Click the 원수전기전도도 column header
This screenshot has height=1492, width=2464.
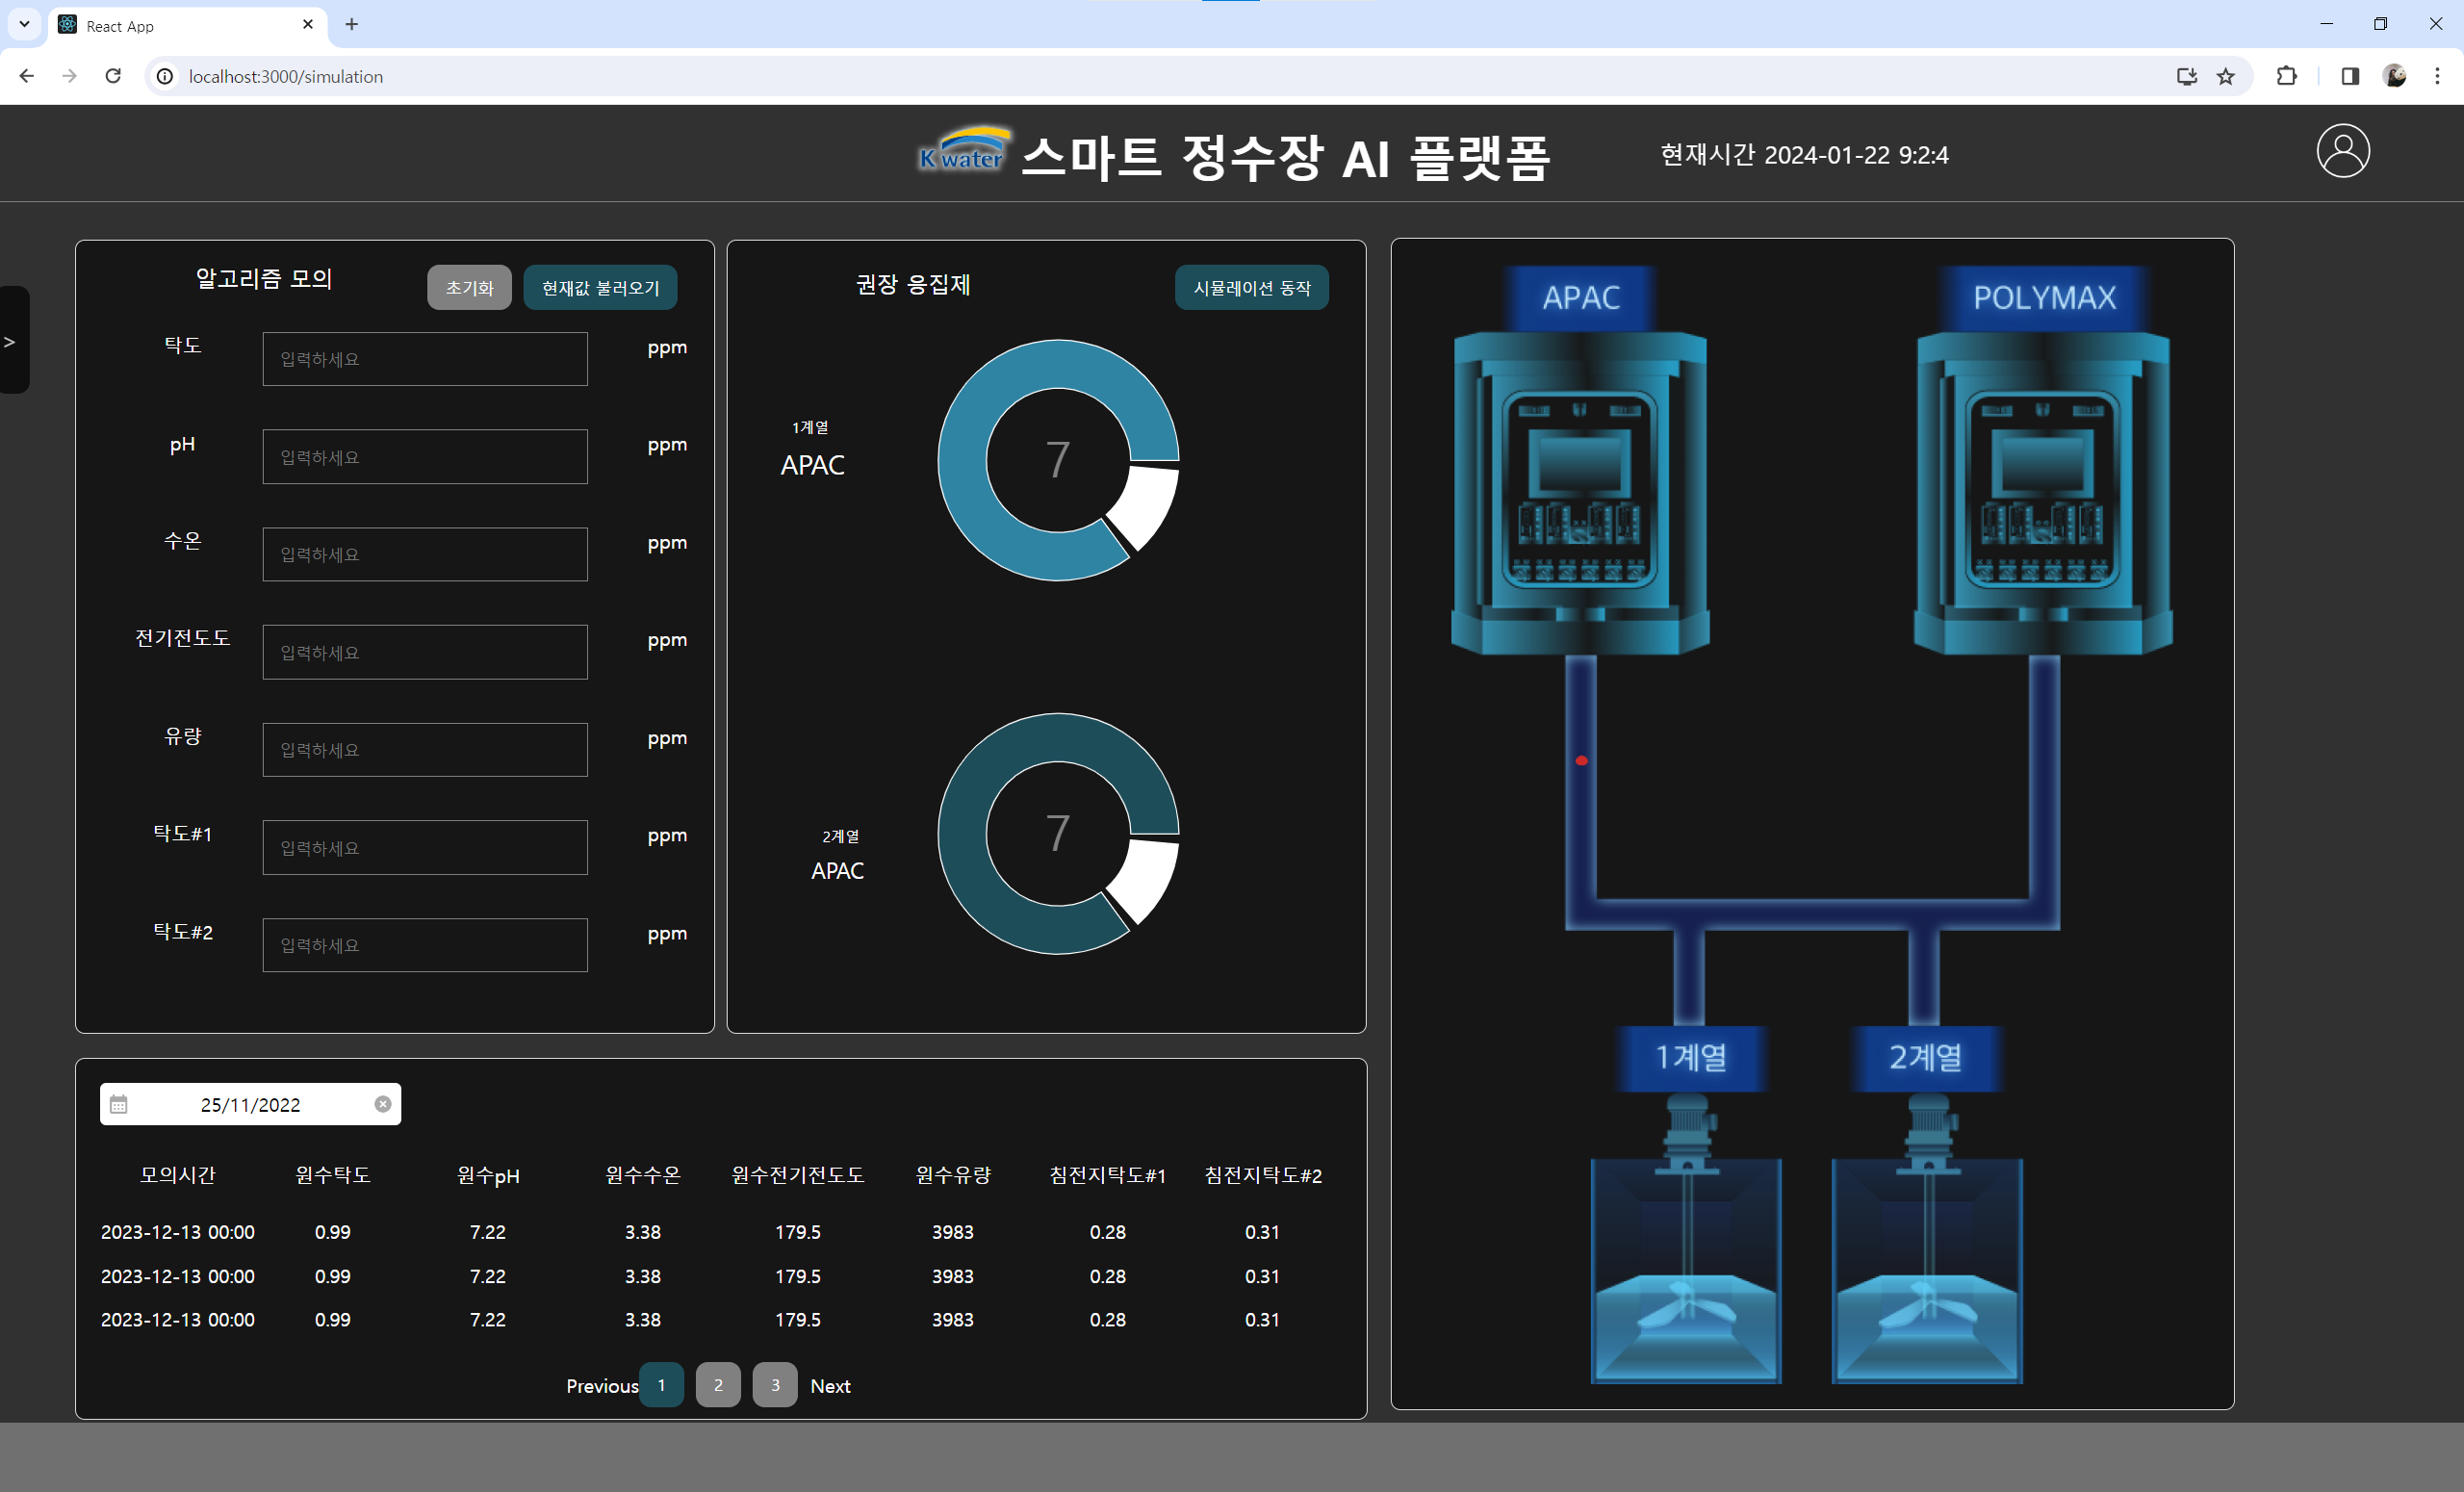798,1175
